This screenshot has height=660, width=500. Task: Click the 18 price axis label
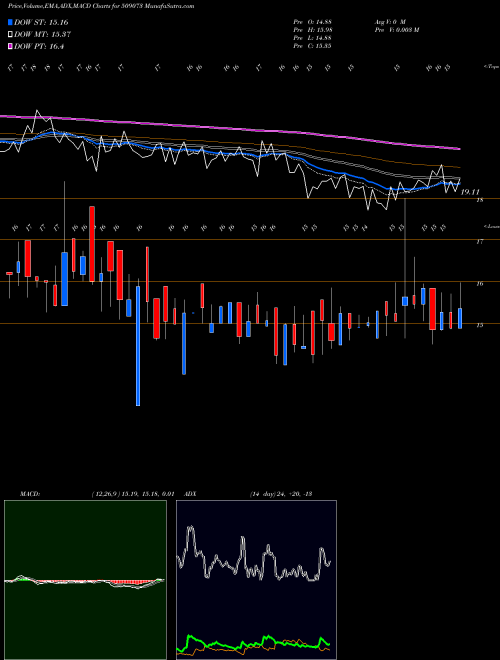480,200
